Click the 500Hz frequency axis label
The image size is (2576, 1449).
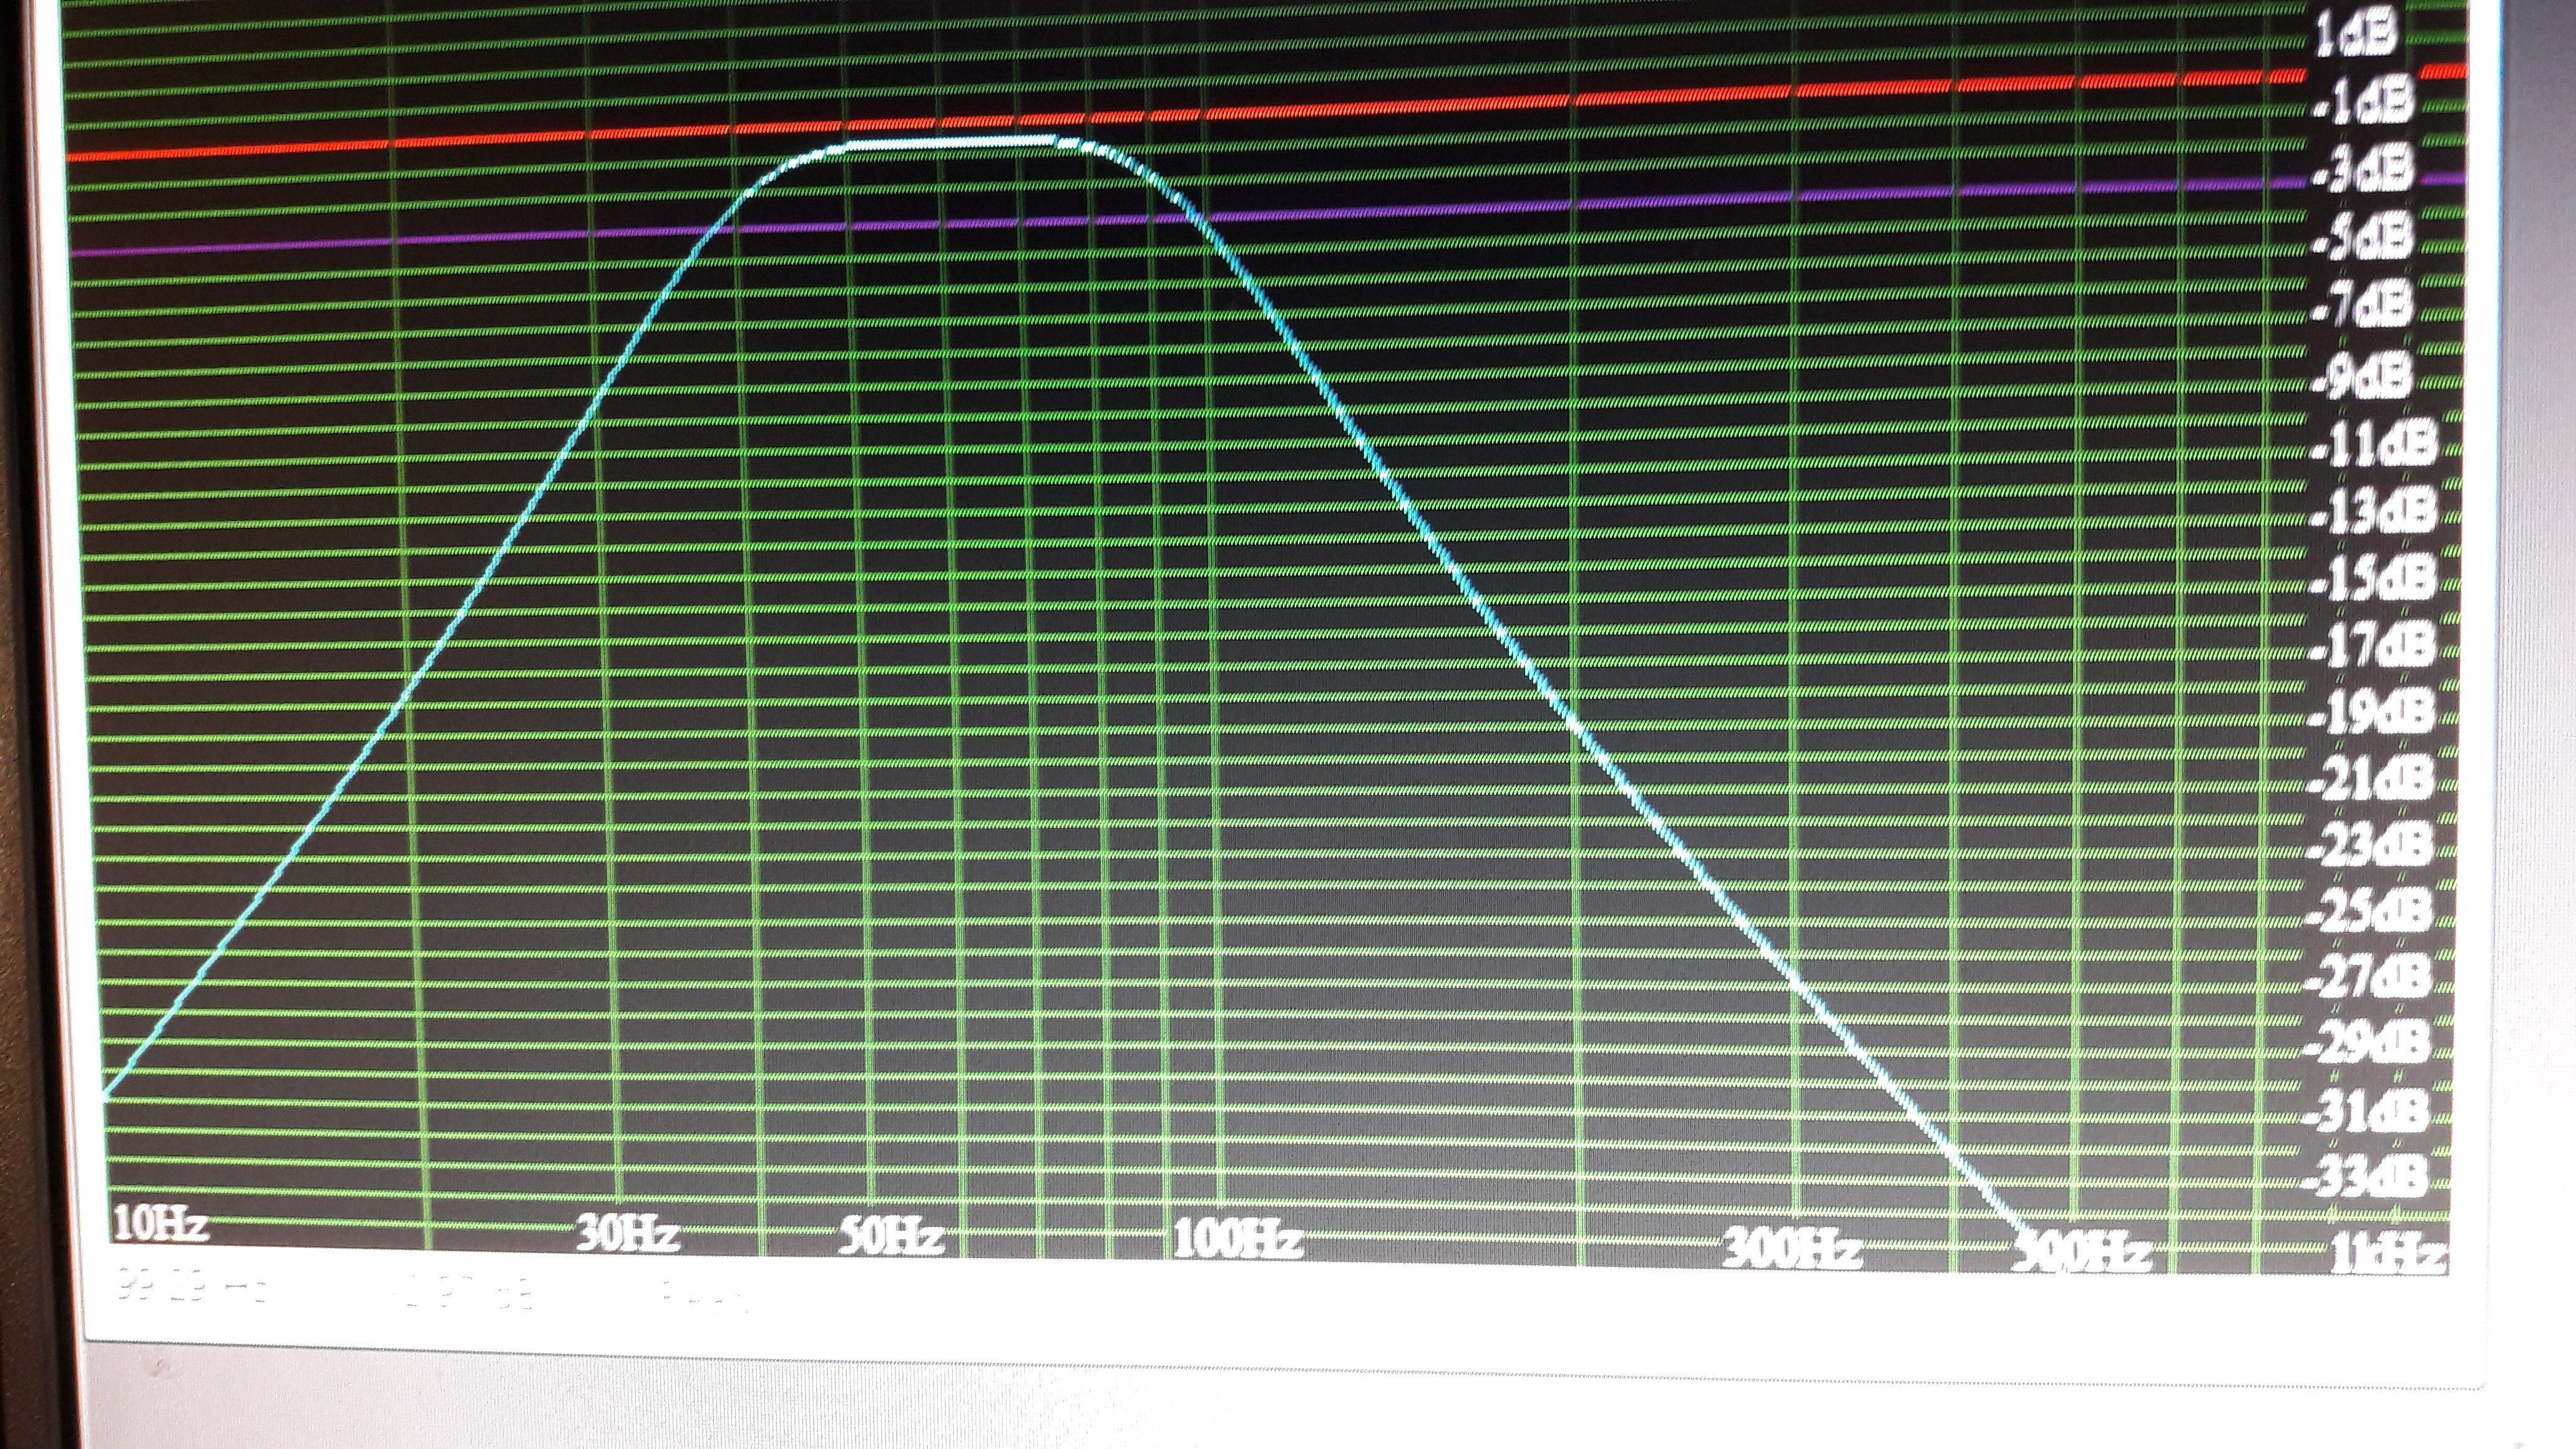(2080, 1252)
